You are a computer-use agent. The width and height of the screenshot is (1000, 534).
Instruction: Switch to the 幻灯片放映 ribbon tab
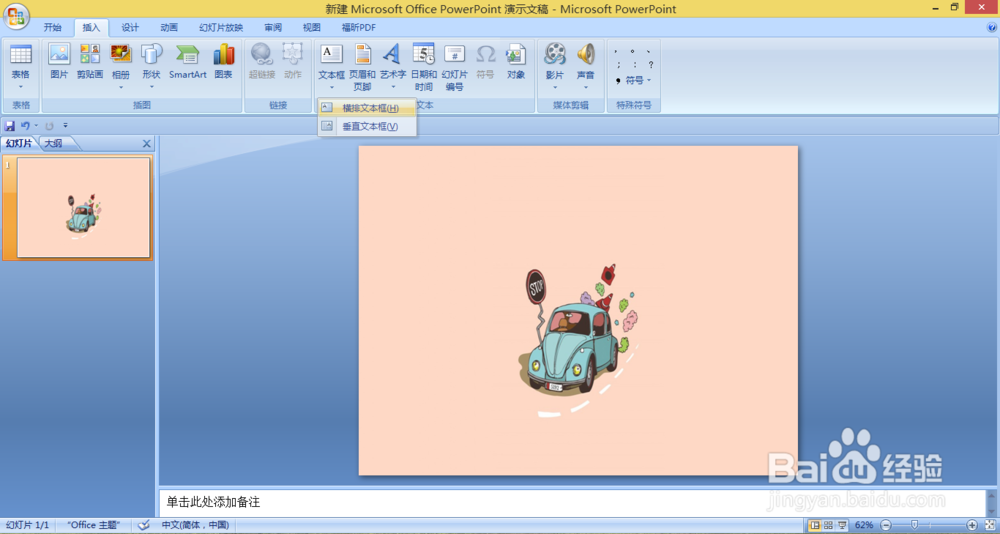tap(221, 27)
